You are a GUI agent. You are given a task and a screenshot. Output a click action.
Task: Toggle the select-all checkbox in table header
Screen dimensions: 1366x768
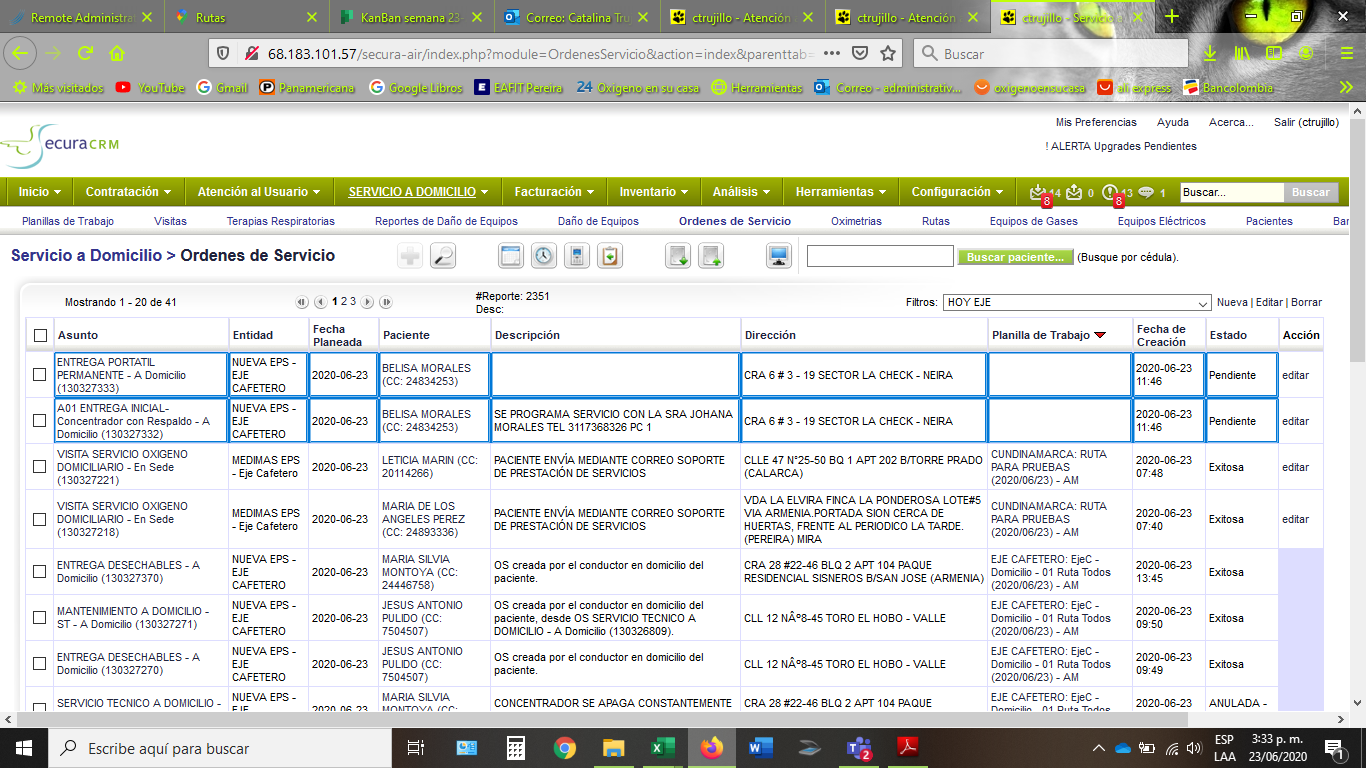40,335
